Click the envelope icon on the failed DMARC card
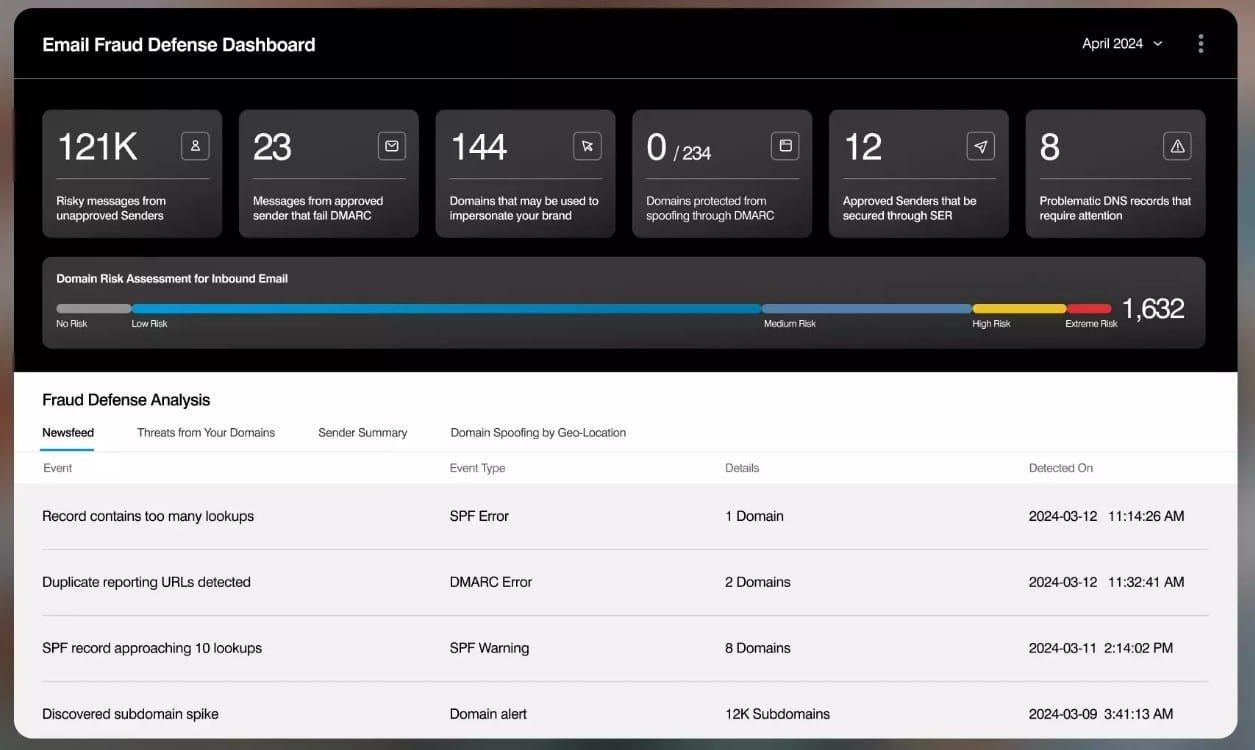1255x750 pixels. (393, 145)
